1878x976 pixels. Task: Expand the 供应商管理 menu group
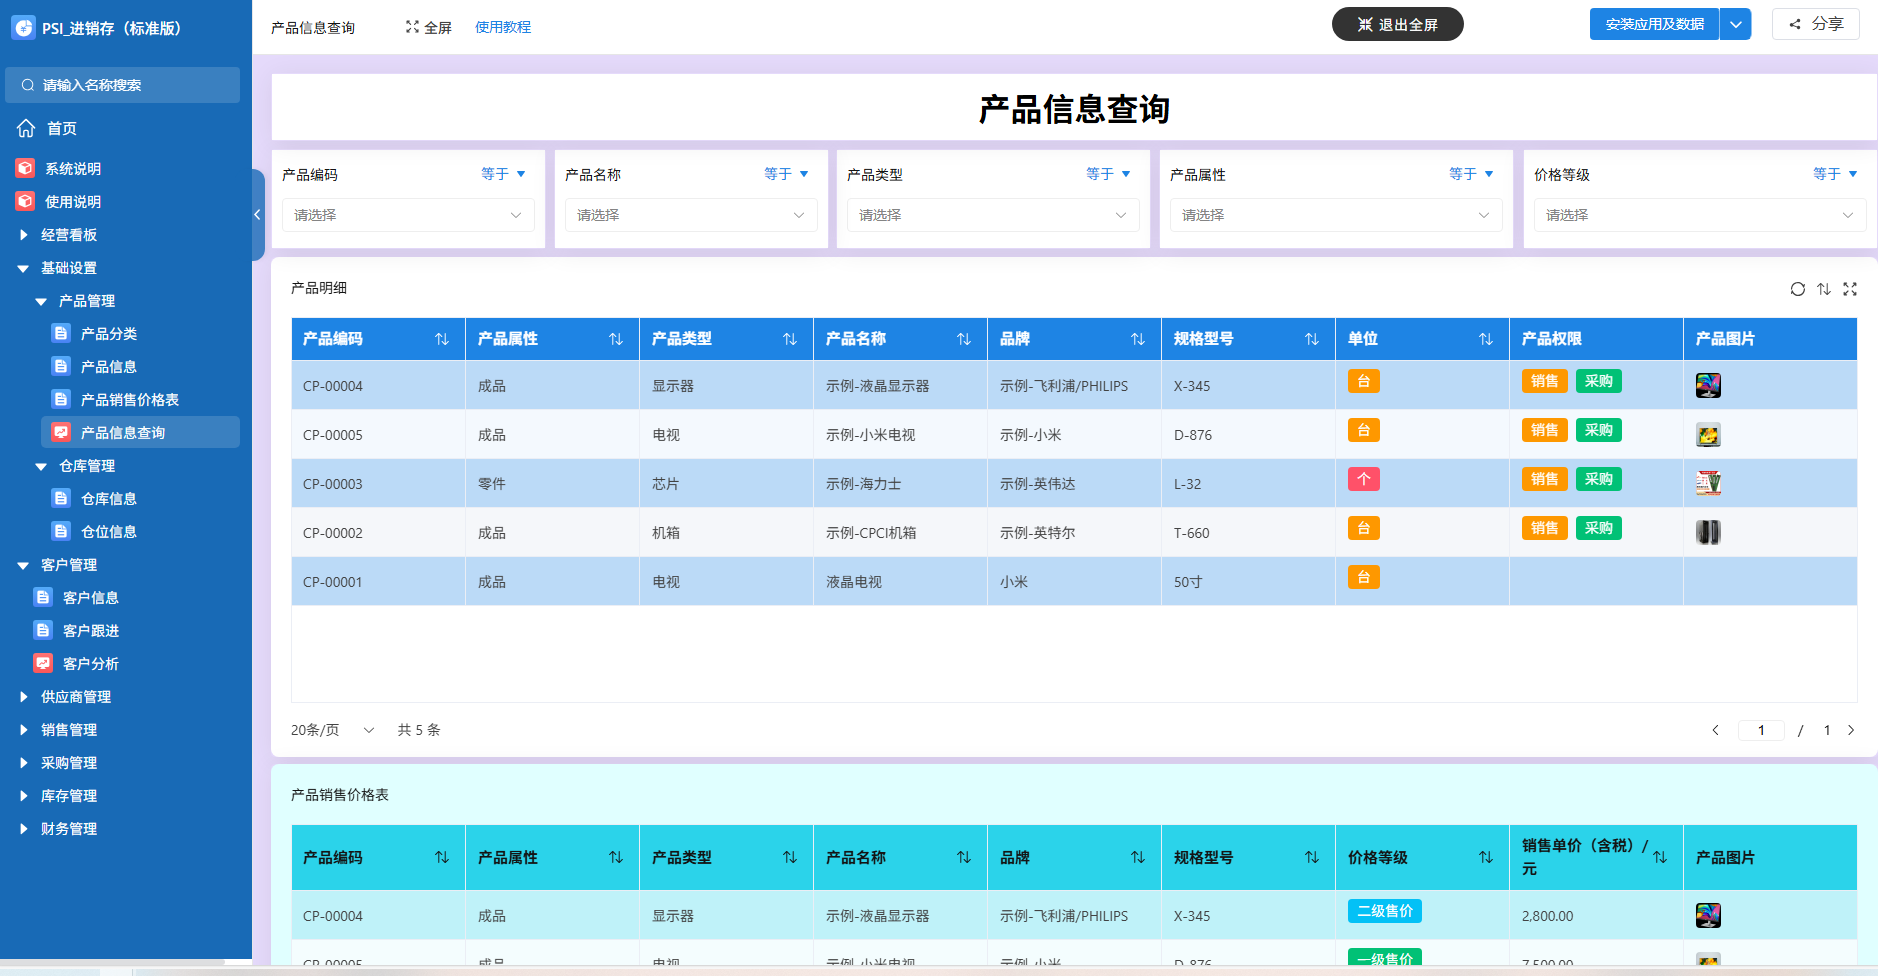point(76,697)
